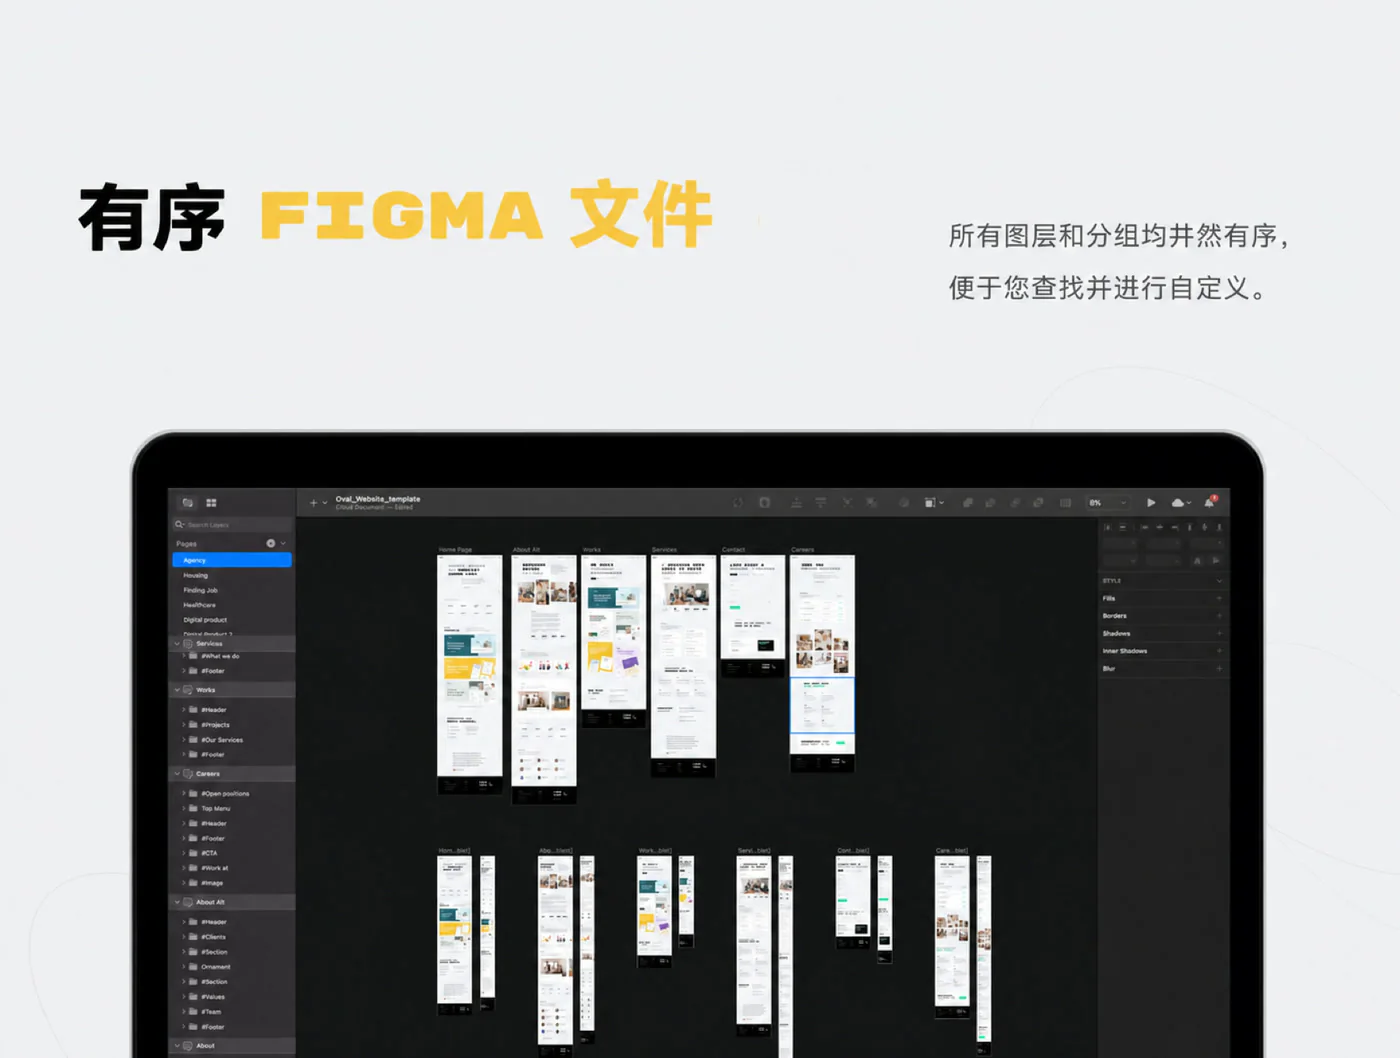Click the Forward arrange toolbar icon
This screenshot has width=1400, height=1058.
point(797,503)
